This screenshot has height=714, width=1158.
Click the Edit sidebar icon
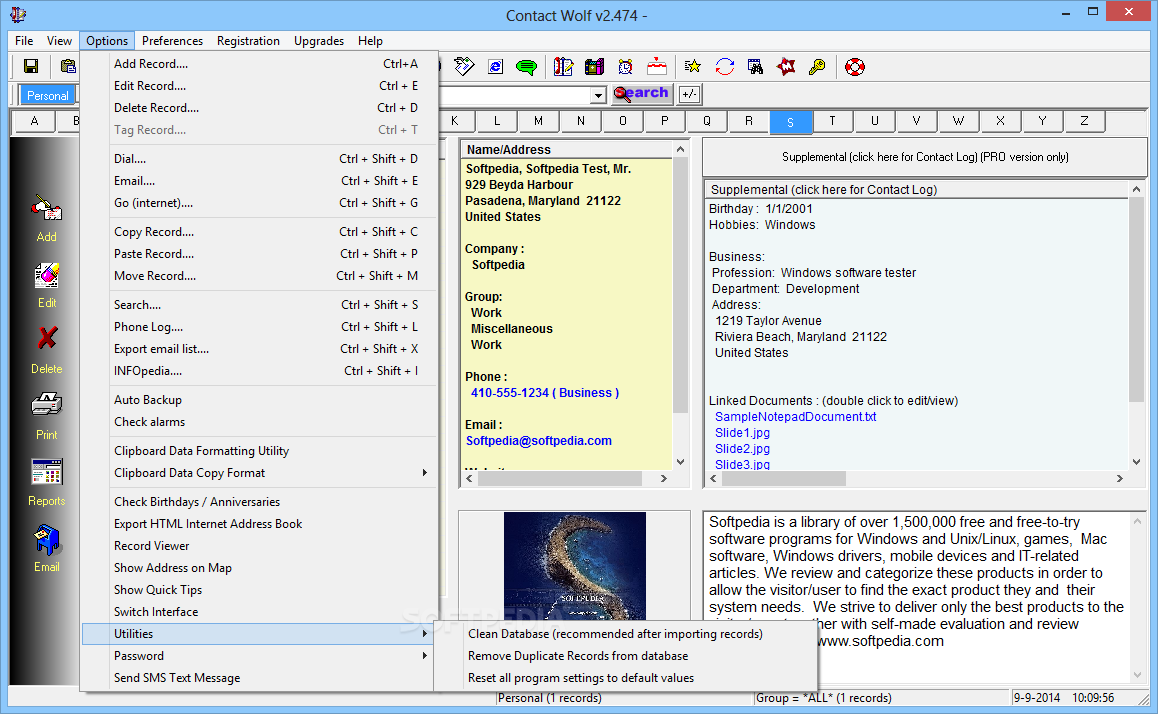(x=47, y=275)
